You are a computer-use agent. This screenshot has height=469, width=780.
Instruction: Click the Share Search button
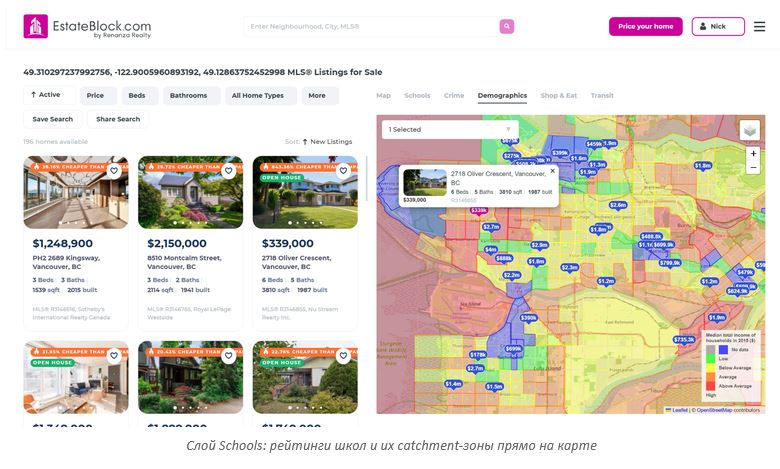(x=118, y=119)
